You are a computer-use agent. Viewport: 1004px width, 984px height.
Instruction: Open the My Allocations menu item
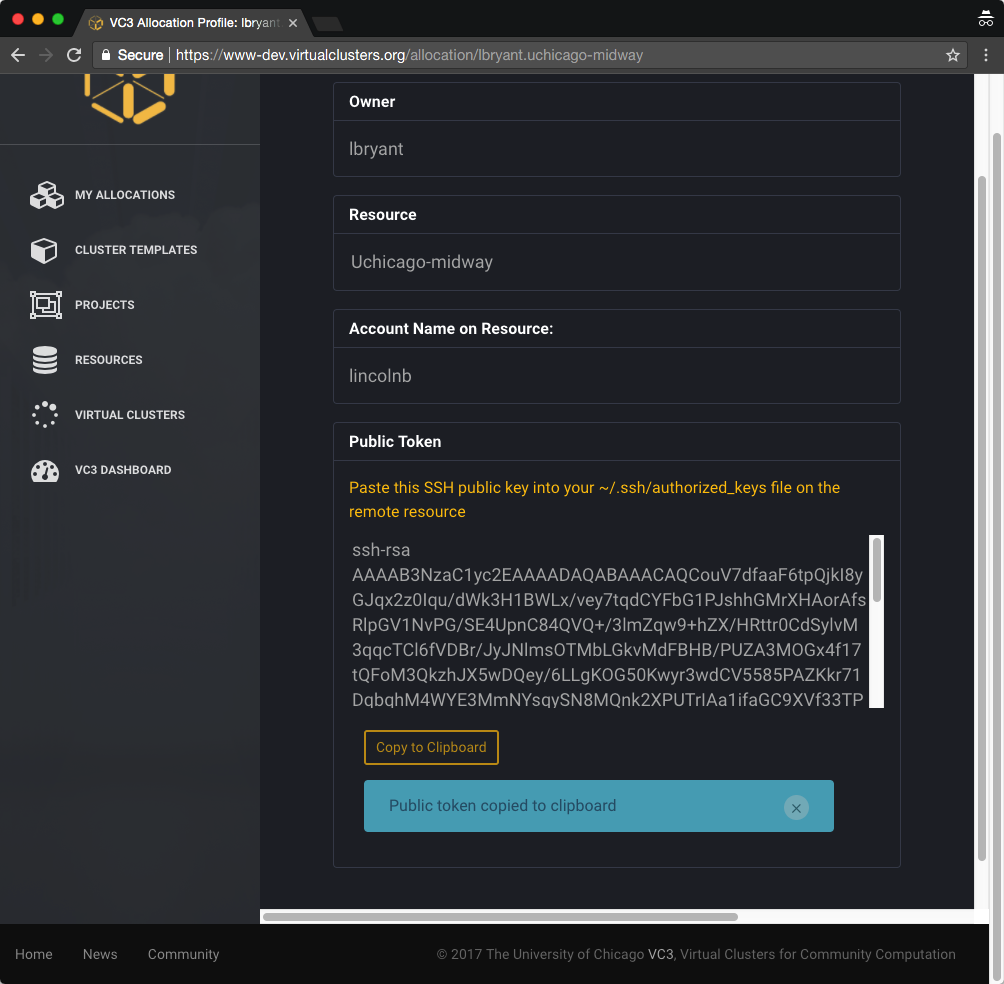click(x=125, y=195)
